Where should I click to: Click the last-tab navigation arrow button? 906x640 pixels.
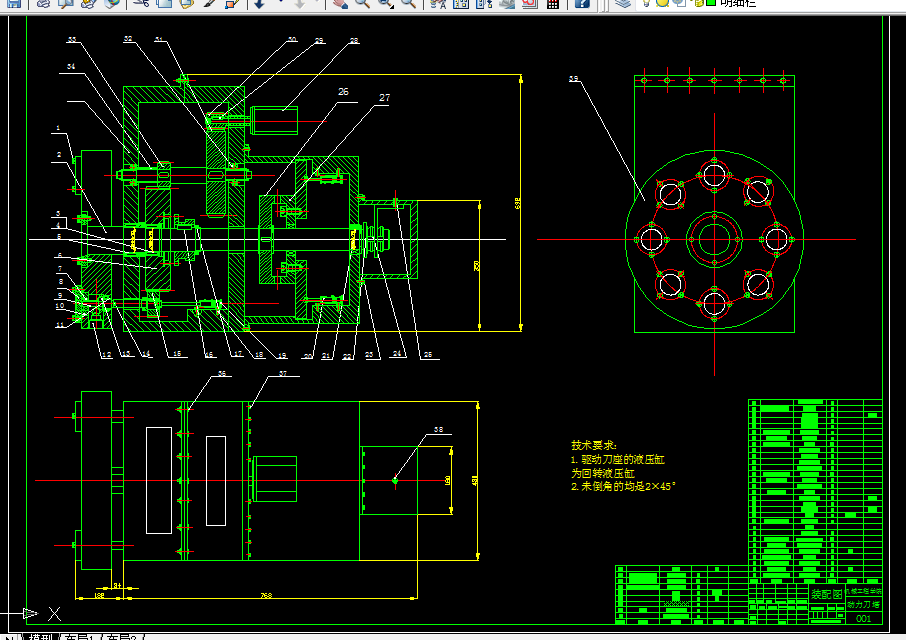pyautogui.click(x=10, y=637)
